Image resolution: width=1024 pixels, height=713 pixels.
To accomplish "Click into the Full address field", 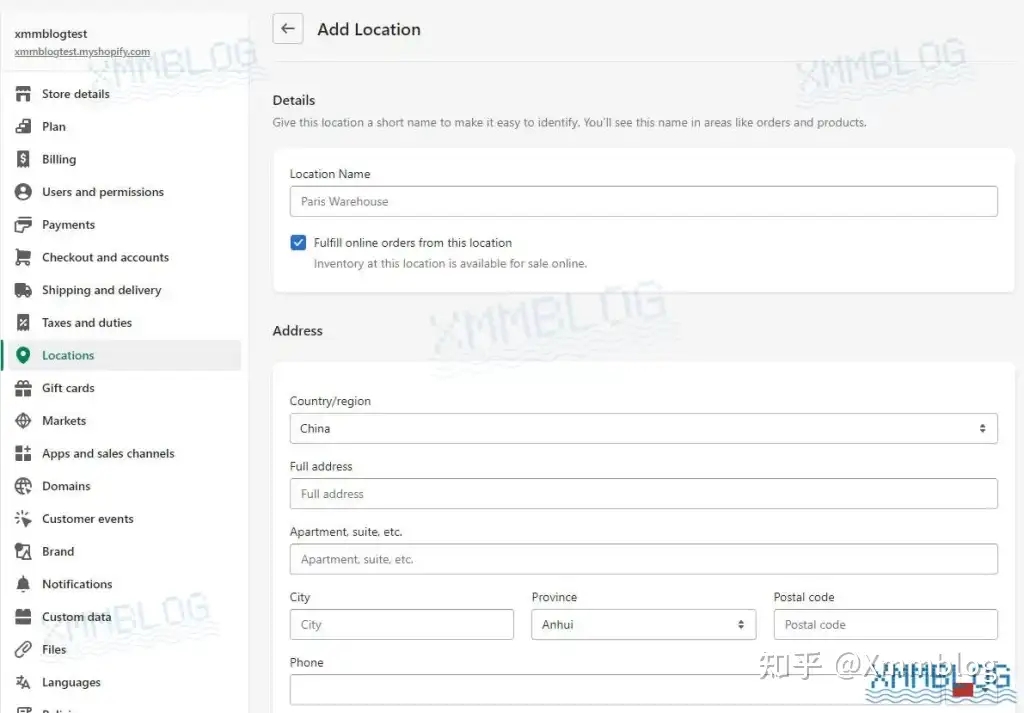I will coord(643,494).
